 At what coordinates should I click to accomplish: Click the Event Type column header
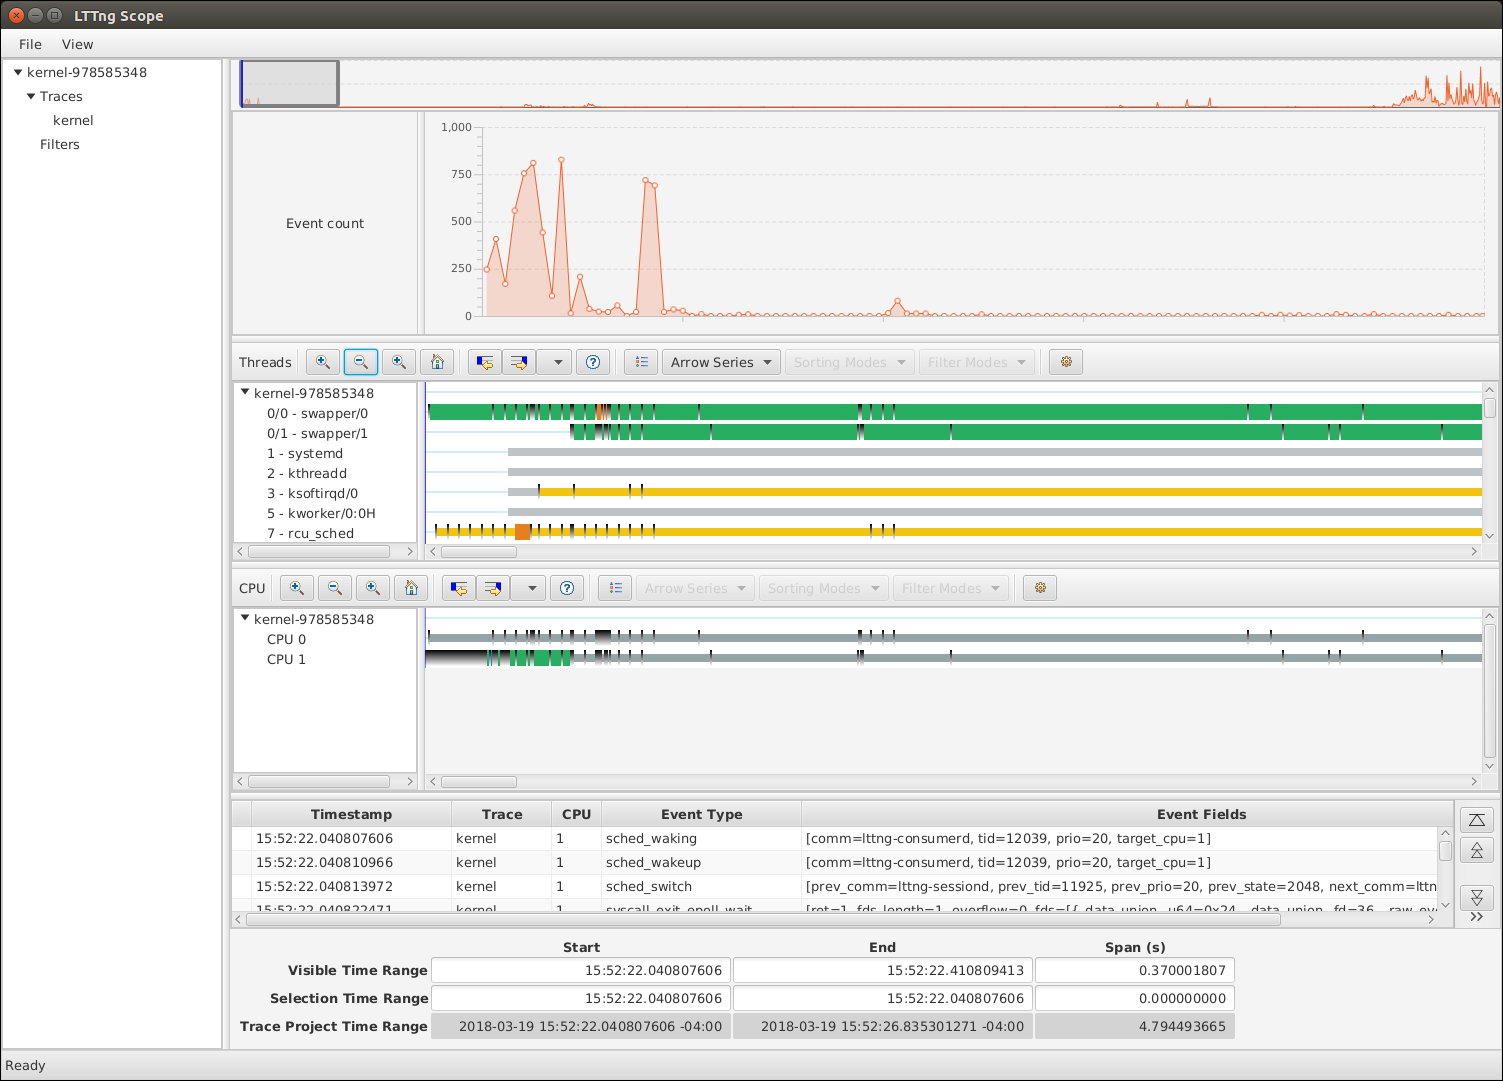point(701,814)
